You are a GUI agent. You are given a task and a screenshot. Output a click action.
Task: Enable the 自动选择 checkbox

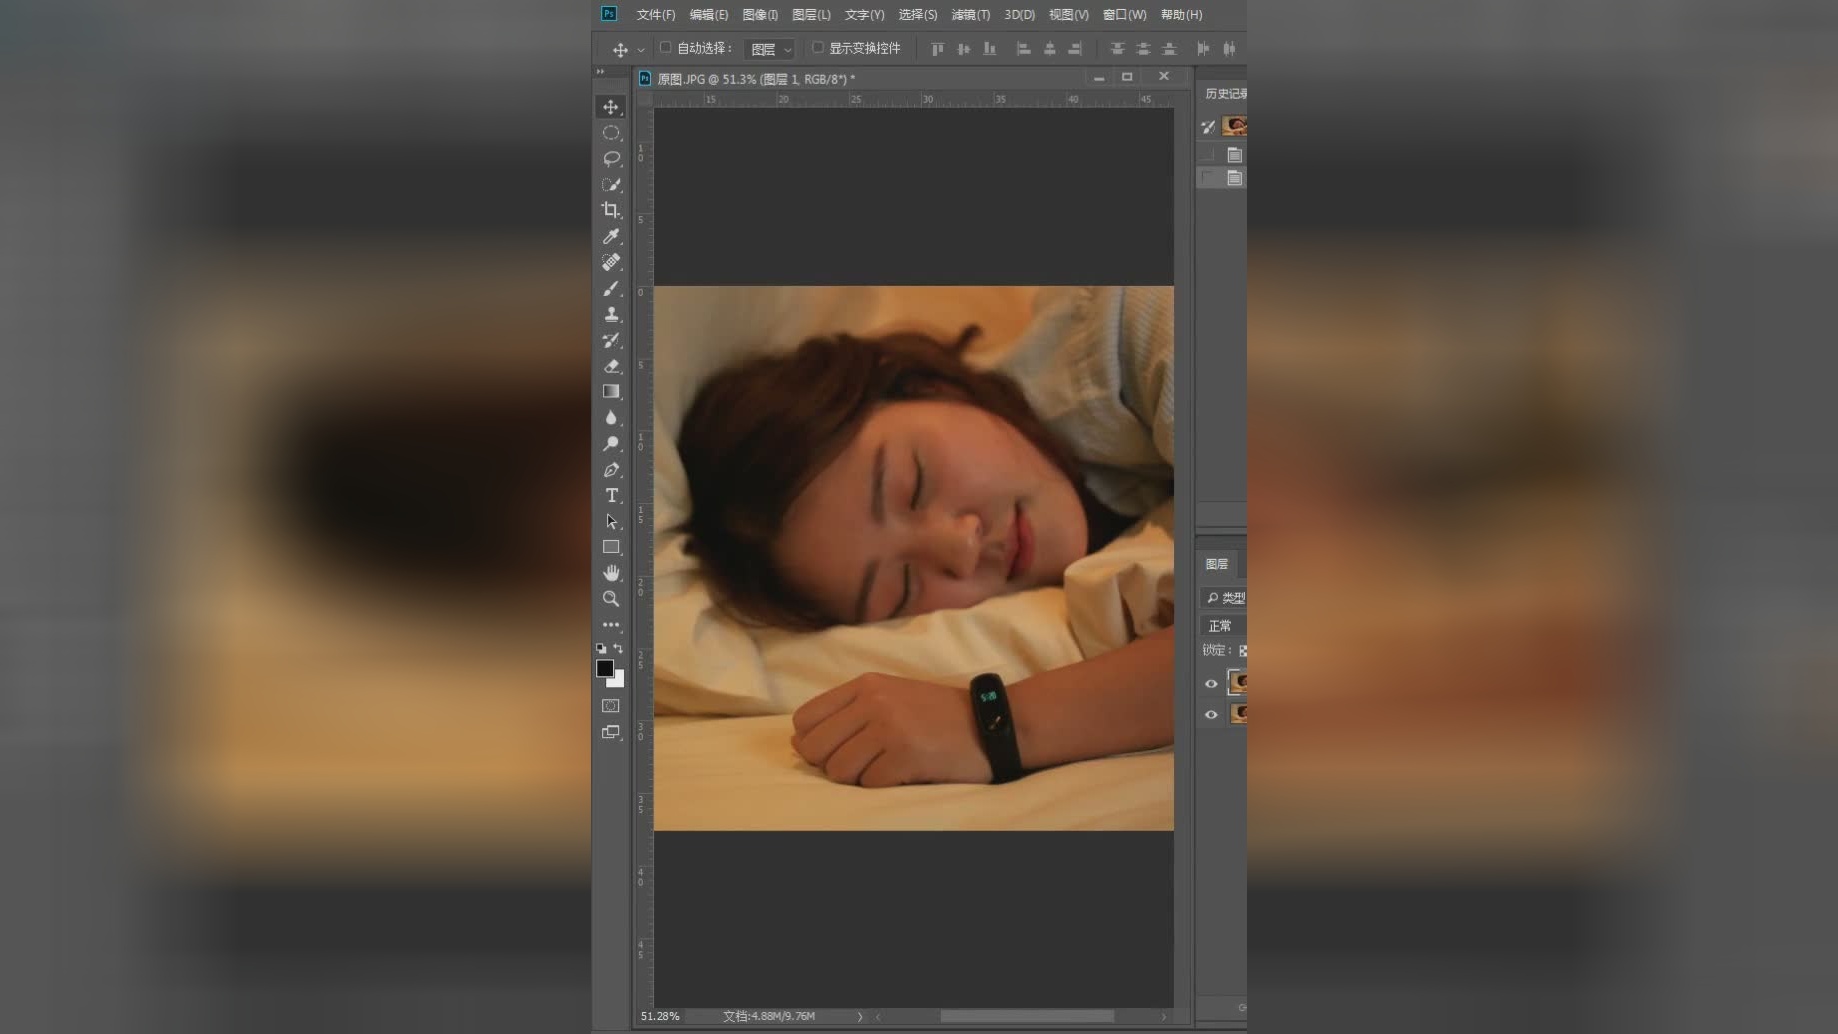[665, 47]
